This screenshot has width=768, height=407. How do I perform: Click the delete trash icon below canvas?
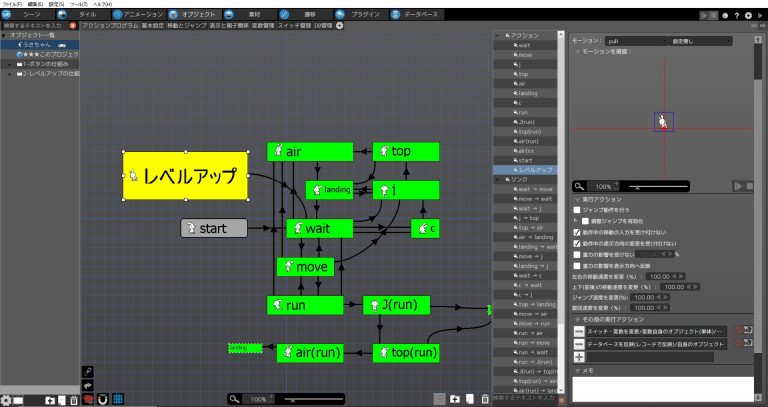tap(485, 399)
